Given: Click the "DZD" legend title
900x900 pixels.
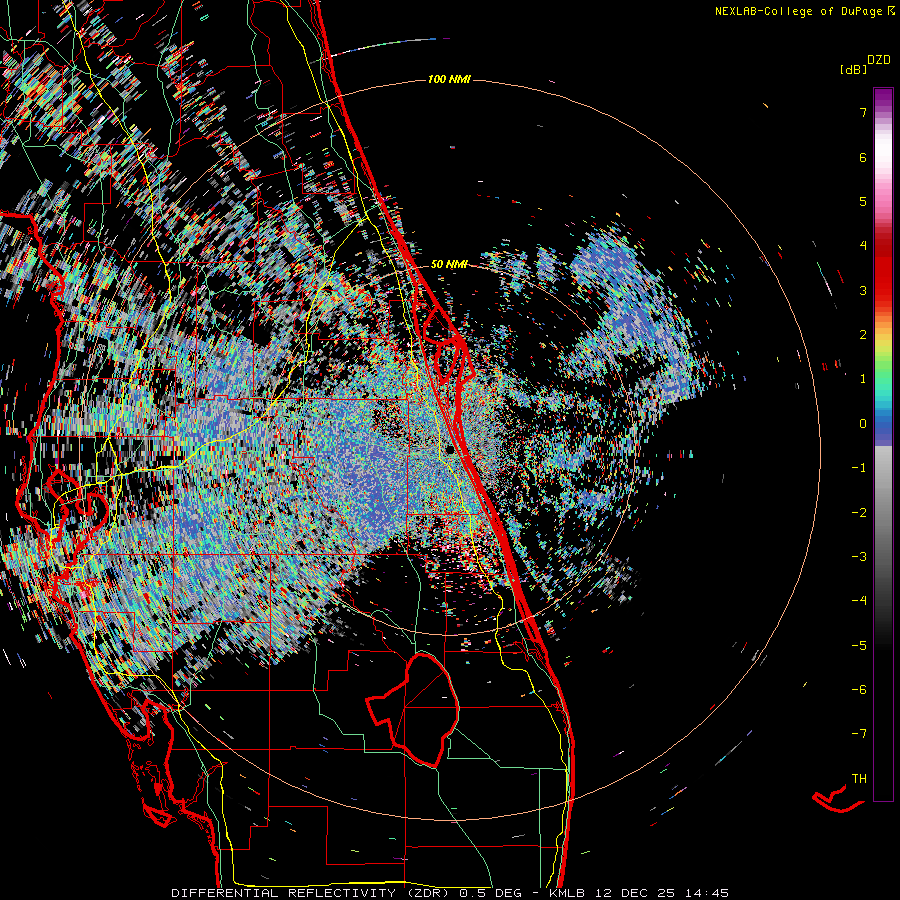Looking at the screenshot, I should click(879, 60).
